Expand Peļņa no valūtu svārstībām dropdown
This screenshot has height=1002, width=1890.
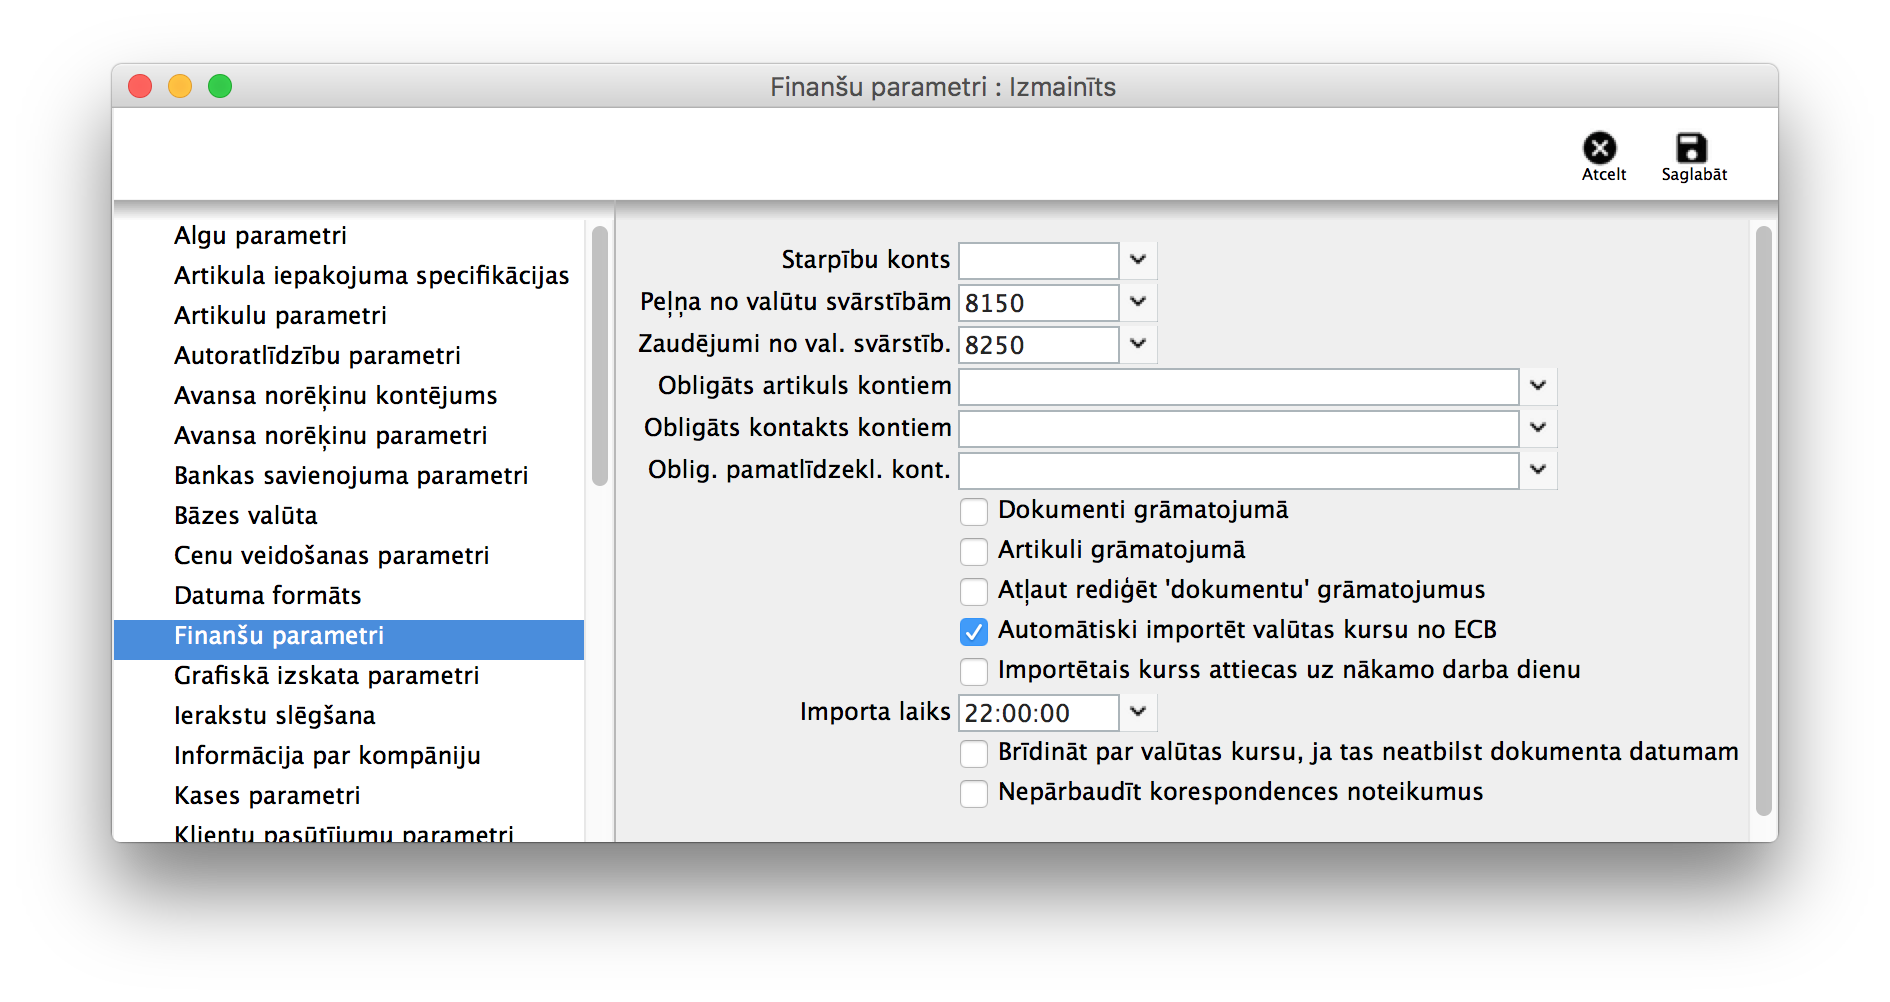[1137, 302]
